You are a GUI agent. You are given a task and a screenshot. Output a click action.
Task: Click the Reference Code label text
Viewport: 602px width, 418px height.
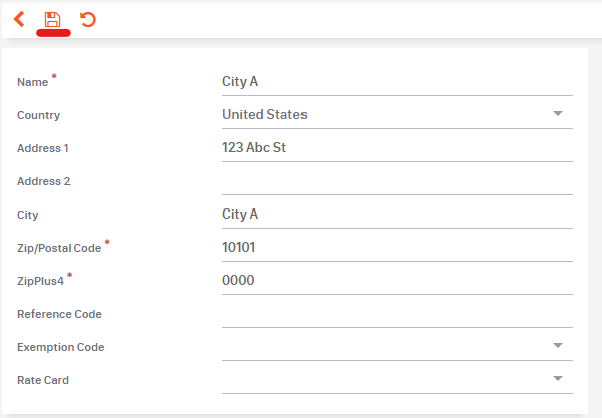pos(59,314)
